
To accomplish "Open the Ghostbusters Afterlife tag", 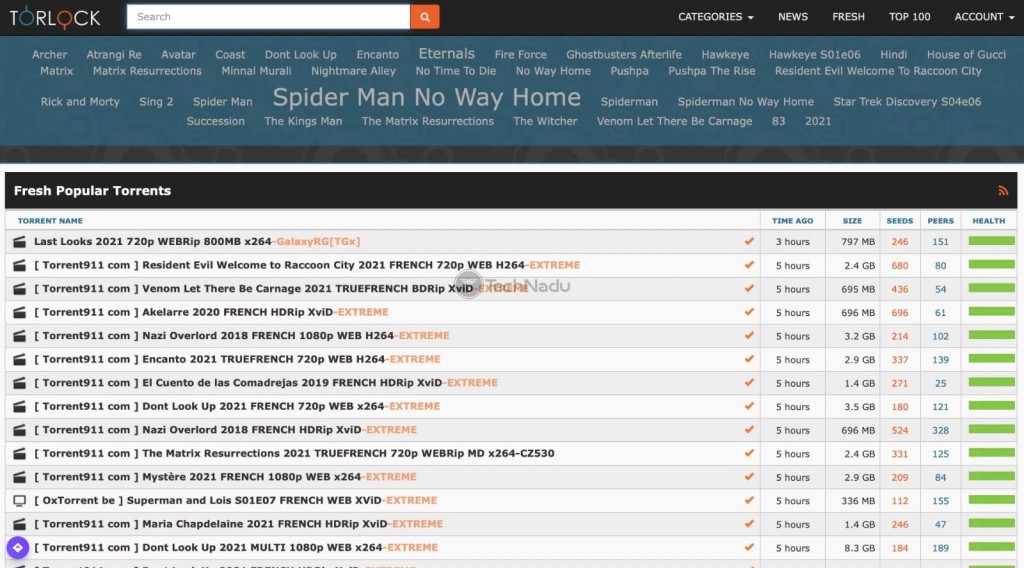I will click(x=624, y=55).
